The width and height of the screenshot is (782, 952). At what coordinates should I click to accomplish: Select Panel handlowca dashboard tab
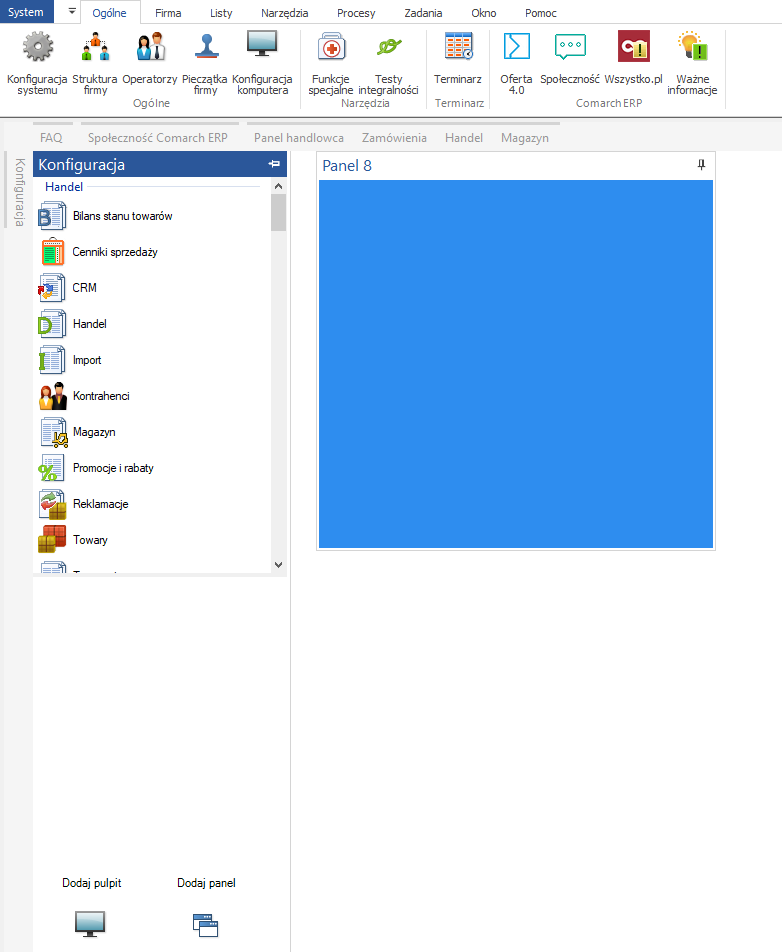tap(299, 138)
